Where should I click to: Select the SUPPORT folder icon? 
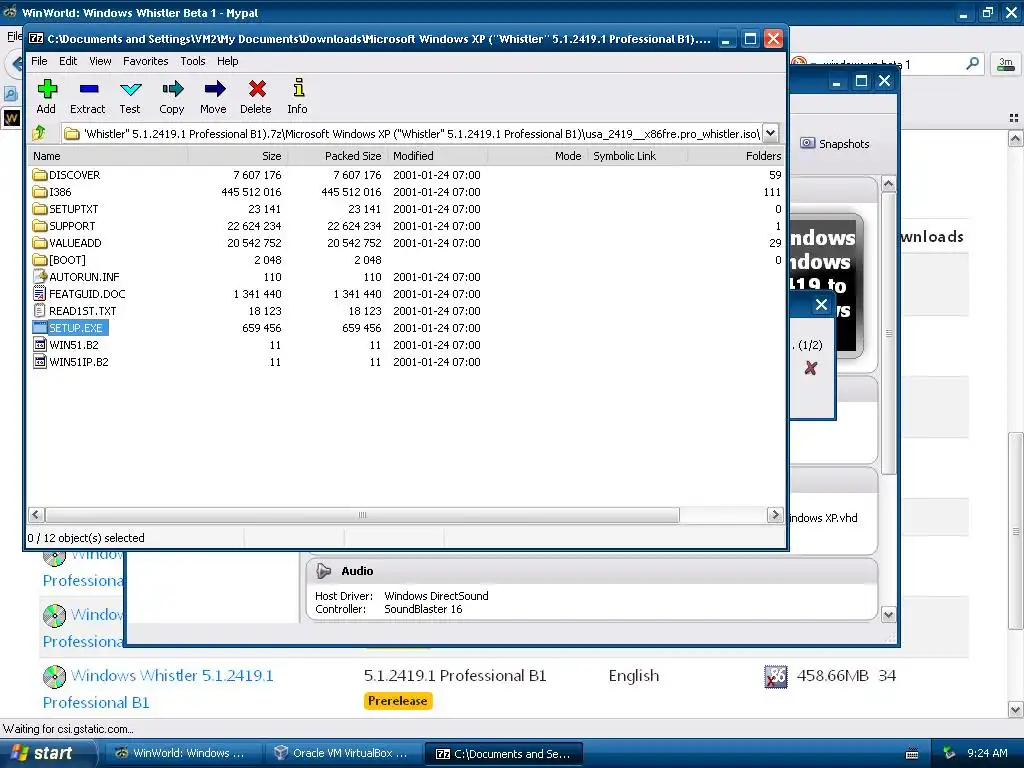[x=40, y=226]
